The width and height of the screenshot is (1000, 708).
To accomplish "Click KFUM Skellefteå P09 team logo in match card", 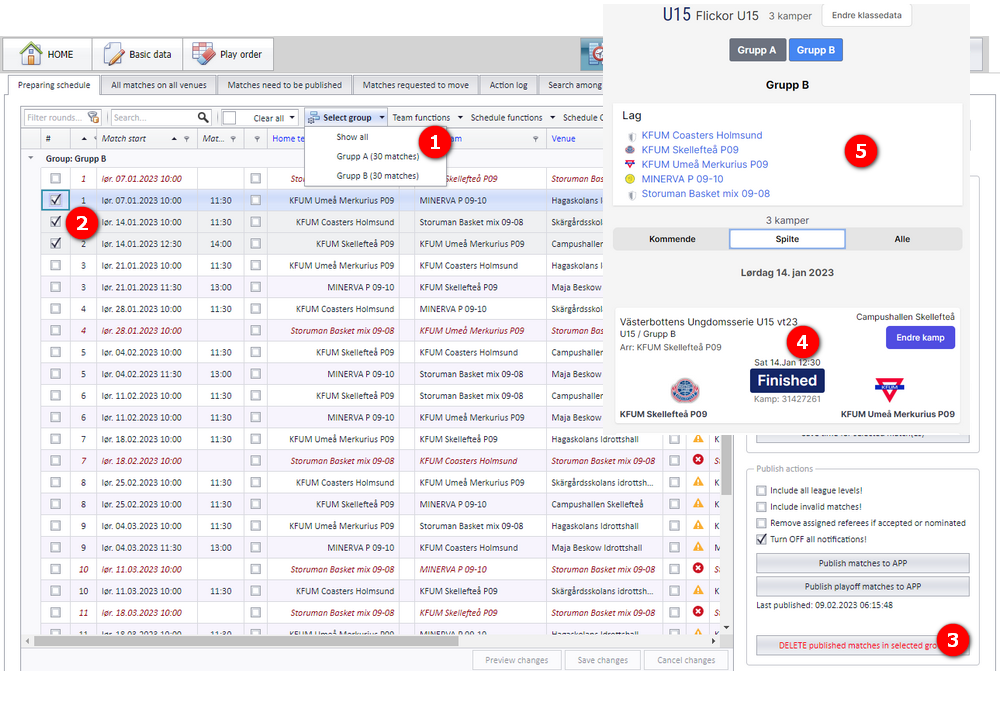I will (685, 390).
